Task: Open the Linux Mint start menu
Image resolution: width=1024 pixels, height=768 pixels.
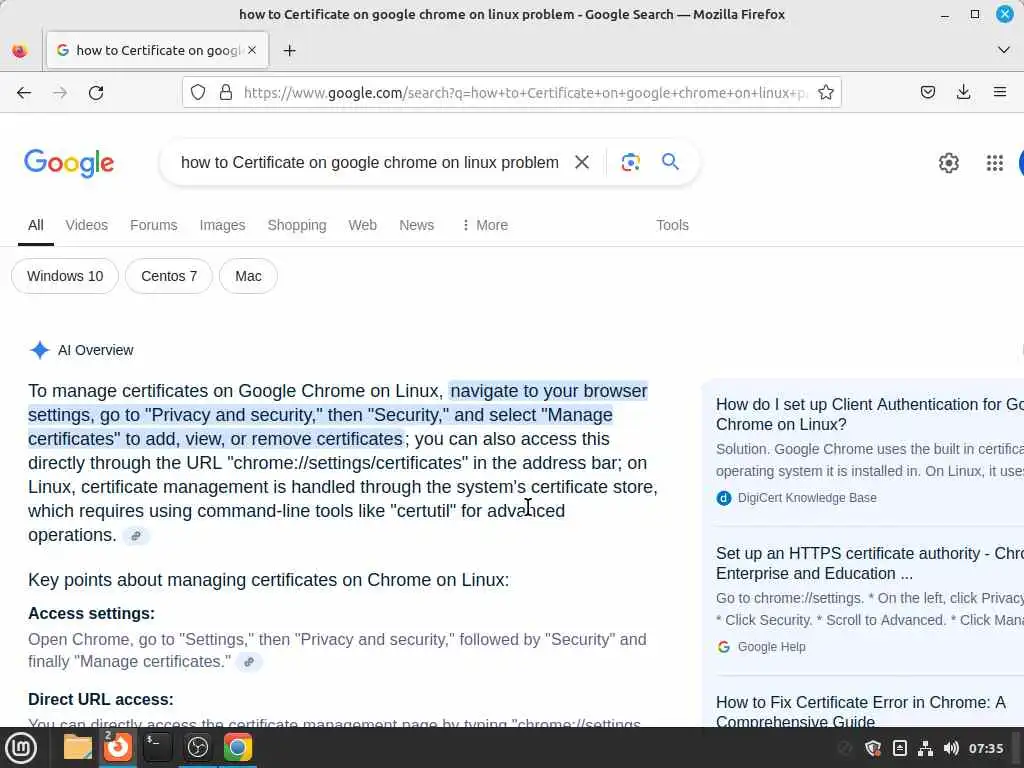Action: point(21,748)
